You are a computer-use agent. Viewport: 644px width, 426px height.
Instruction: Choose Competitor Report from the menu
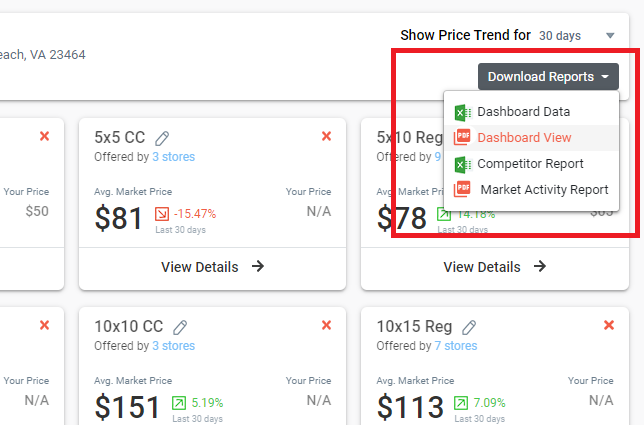point(531,164)
